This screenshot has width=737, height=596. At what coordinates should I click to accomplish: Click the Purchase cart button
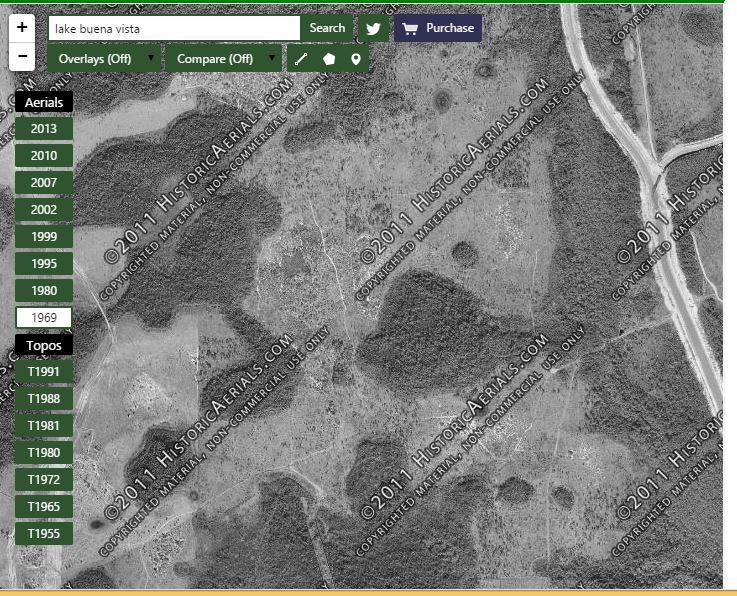pos(438,28)
